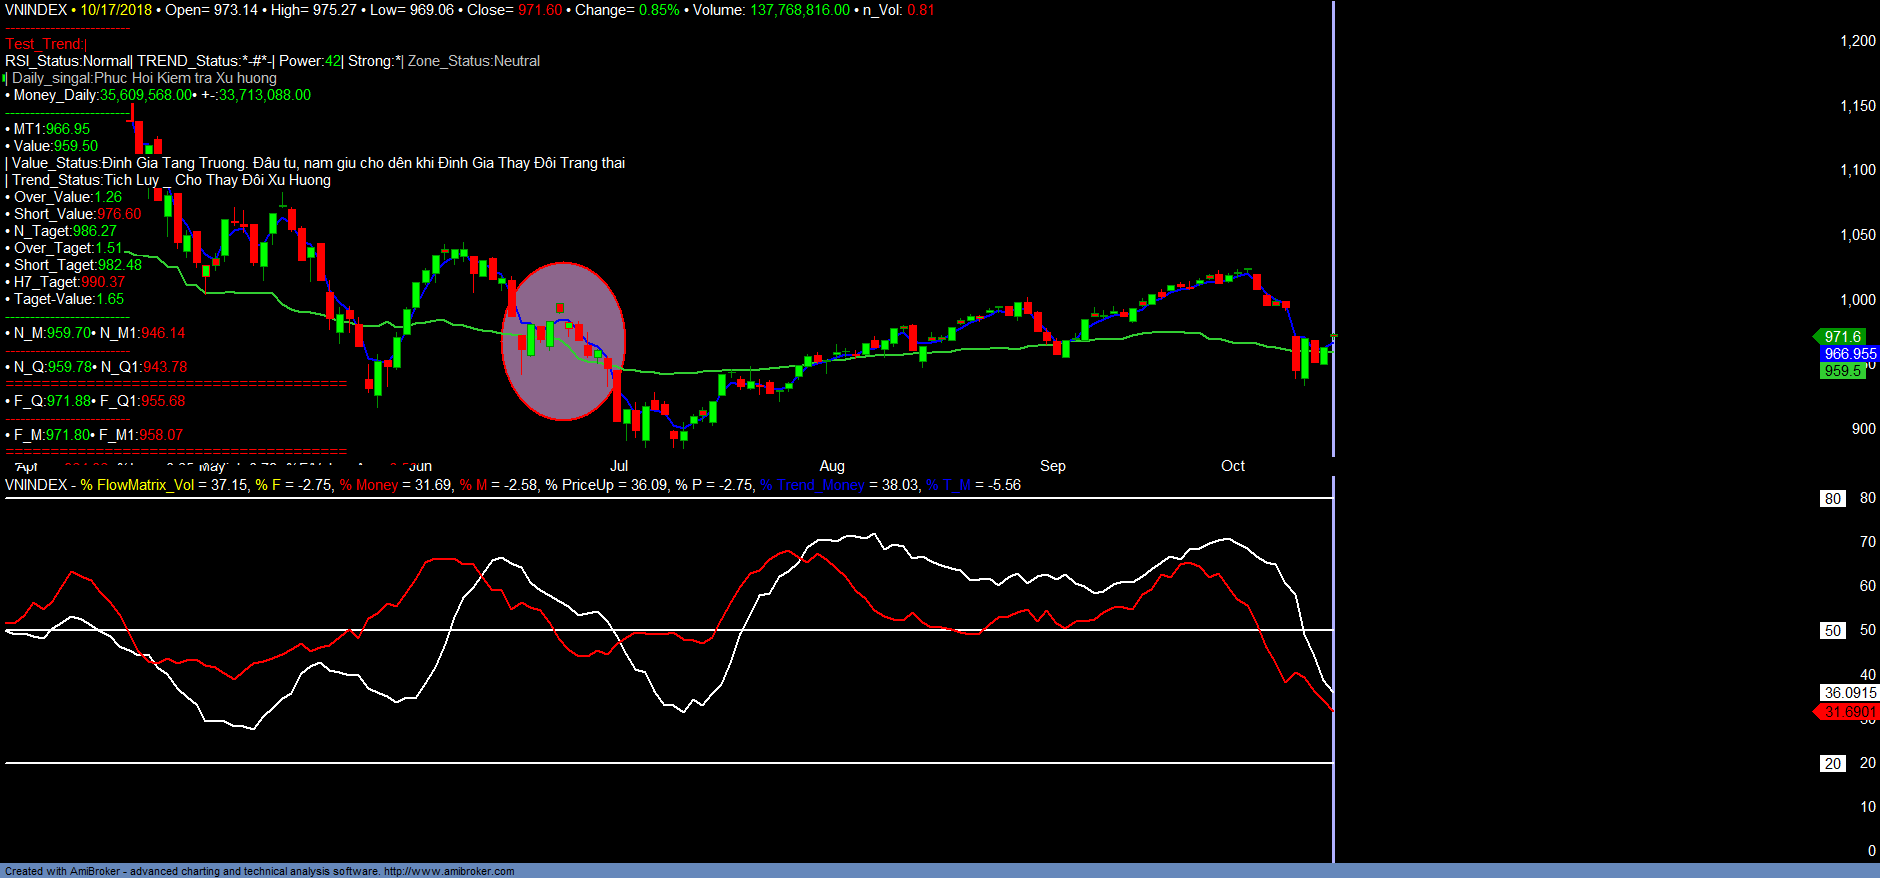Click the boxed 50 midline level marker
1880x878 pixels.
point(1832,631)
